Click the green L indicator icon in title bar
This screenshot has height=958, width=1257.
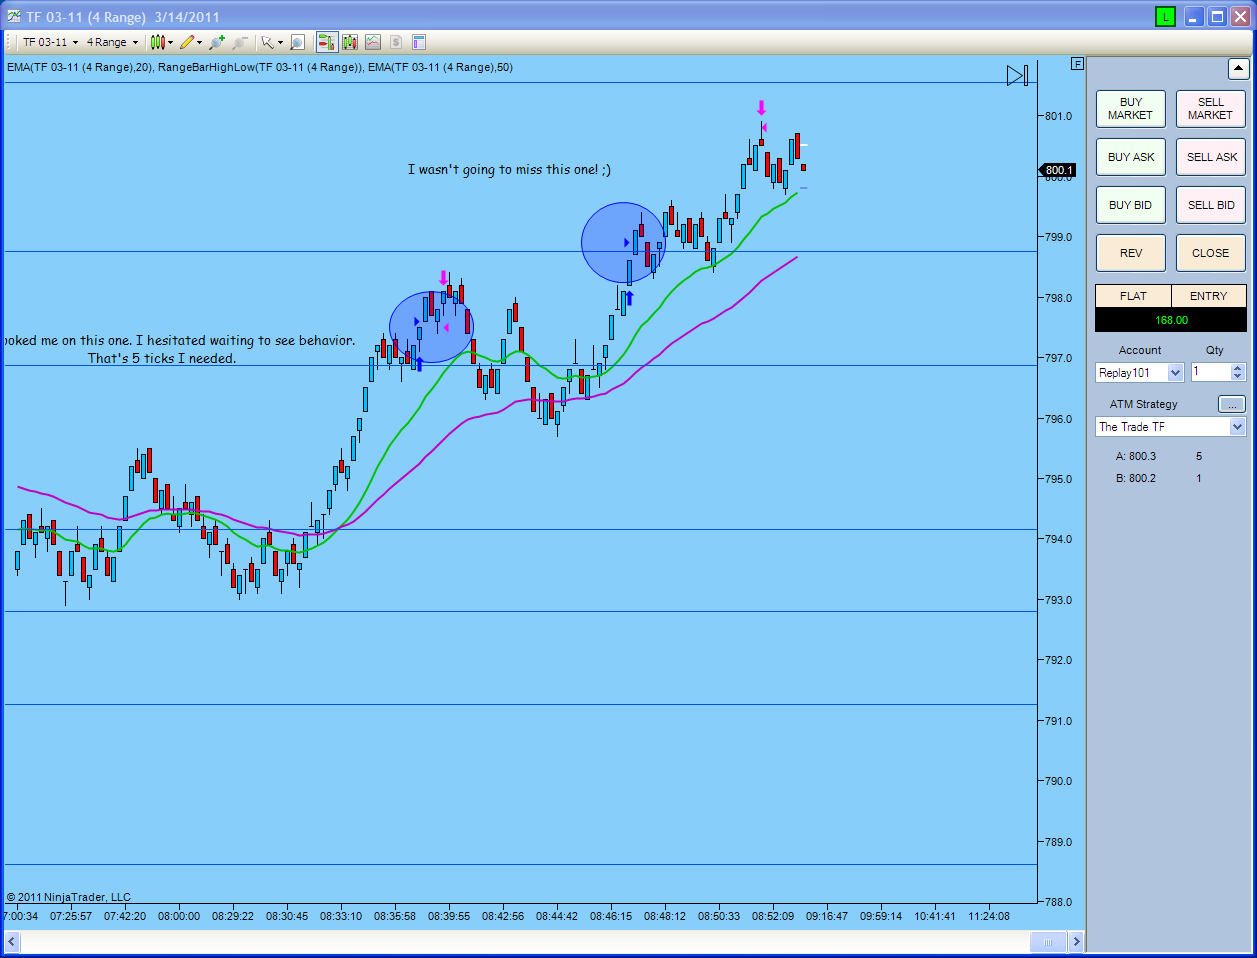coord(1165,16)
